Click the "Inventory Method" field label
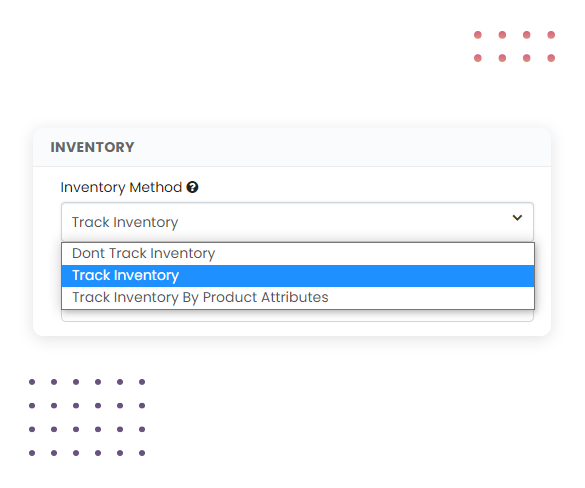 click(121, 187)
